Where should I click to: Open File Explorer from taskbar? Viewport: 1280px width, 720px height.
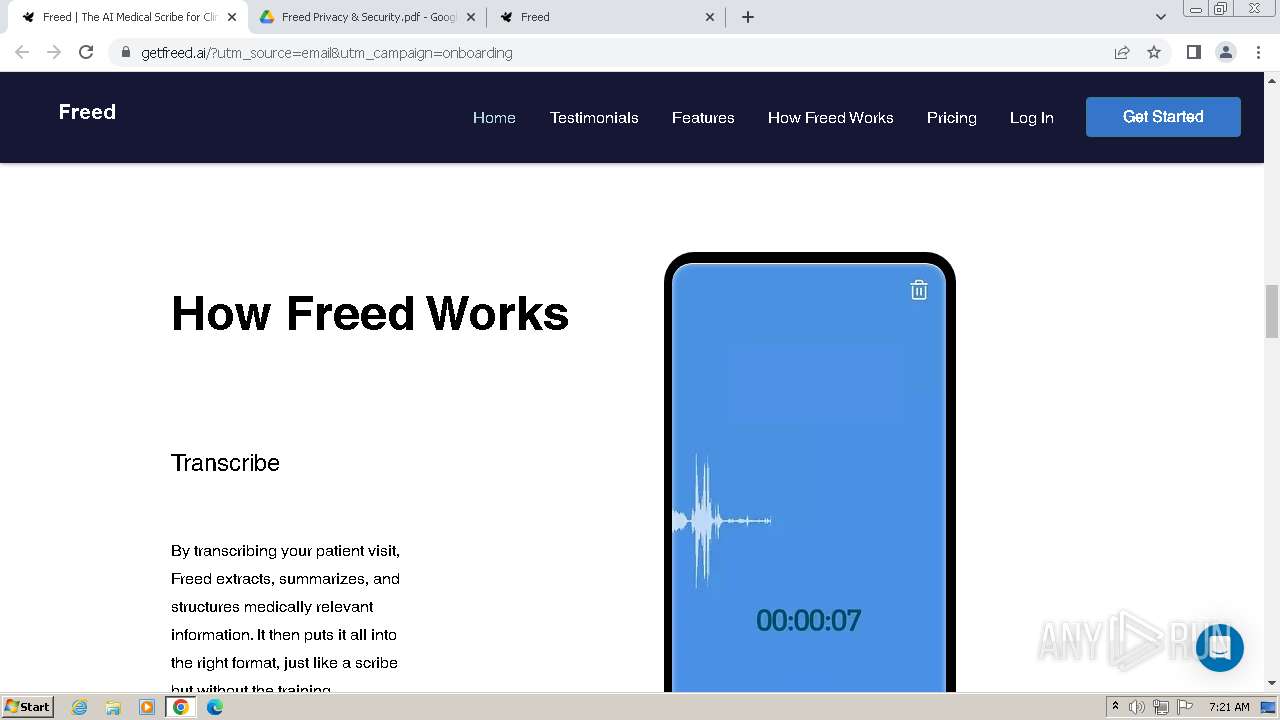(113, 707)
